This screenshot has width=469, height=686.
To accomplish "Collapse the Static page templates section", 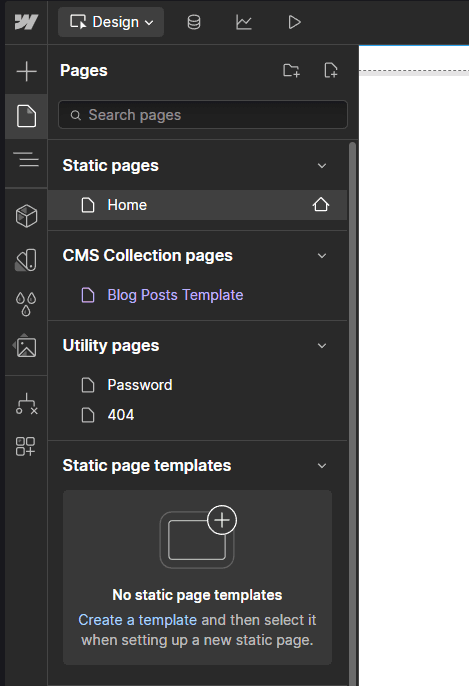I will tap(322, 466).
